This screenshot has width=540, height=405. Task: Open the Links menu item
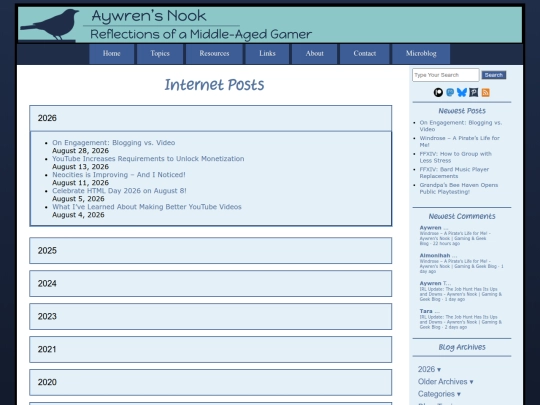click(267, 53)
